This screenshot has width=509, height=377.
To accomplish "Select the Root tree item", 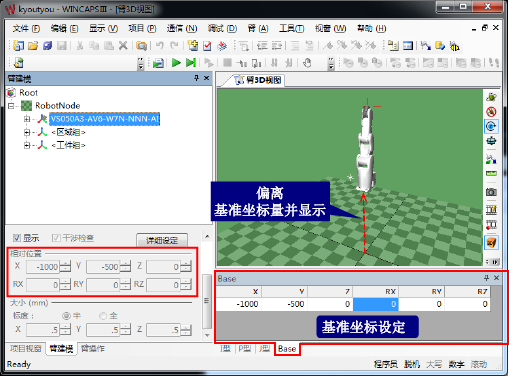I will [28, 93].
